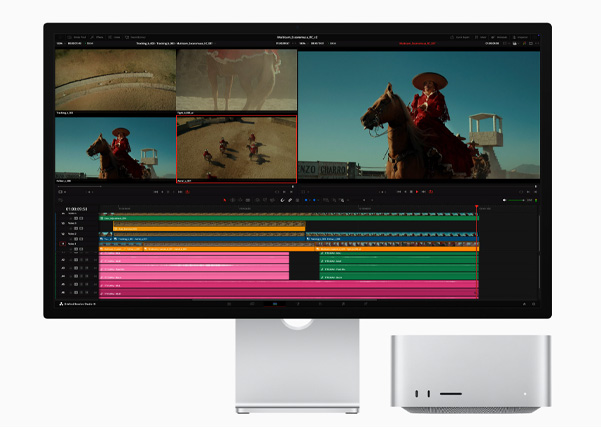
Task: Click the red playhead marker on timeline ruler
Action: (477, 207)
